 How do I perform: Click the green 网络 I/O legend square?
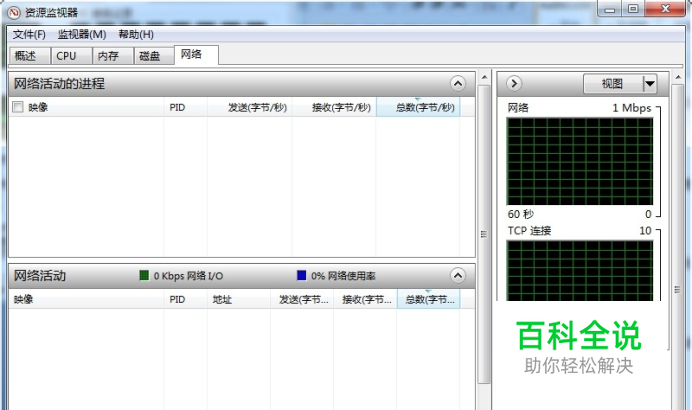coord(144,275)
